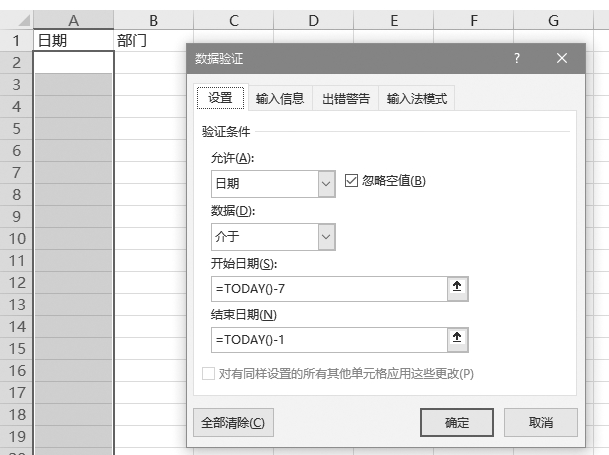Switch to the 设置 tab
609x455 pixels.
(220, 98)
